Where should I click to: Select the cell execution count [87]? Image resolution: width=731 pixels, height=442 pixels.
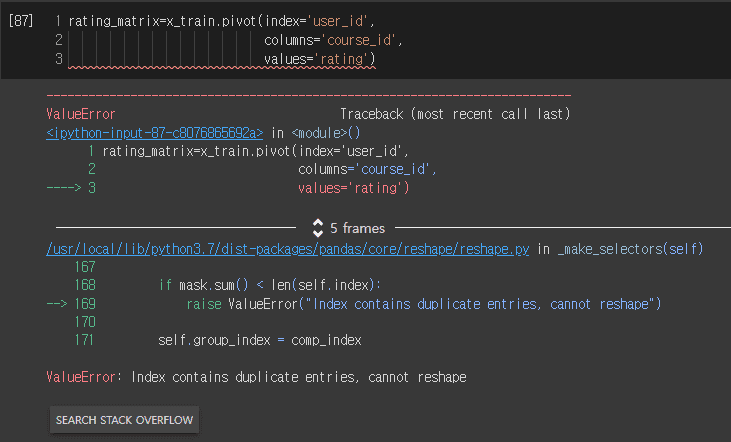click(x=21, y=21)
